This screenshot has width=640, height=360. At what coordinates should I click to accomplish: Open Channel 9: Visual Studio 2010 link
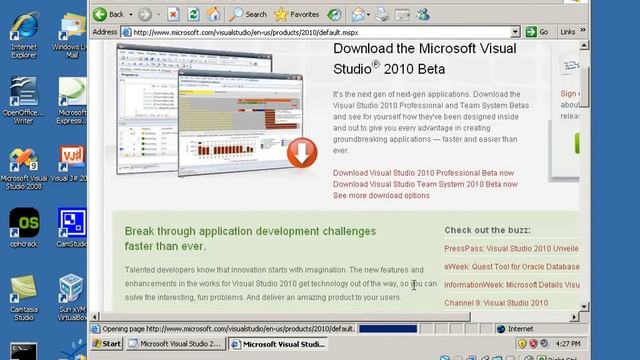click(496, 303)
